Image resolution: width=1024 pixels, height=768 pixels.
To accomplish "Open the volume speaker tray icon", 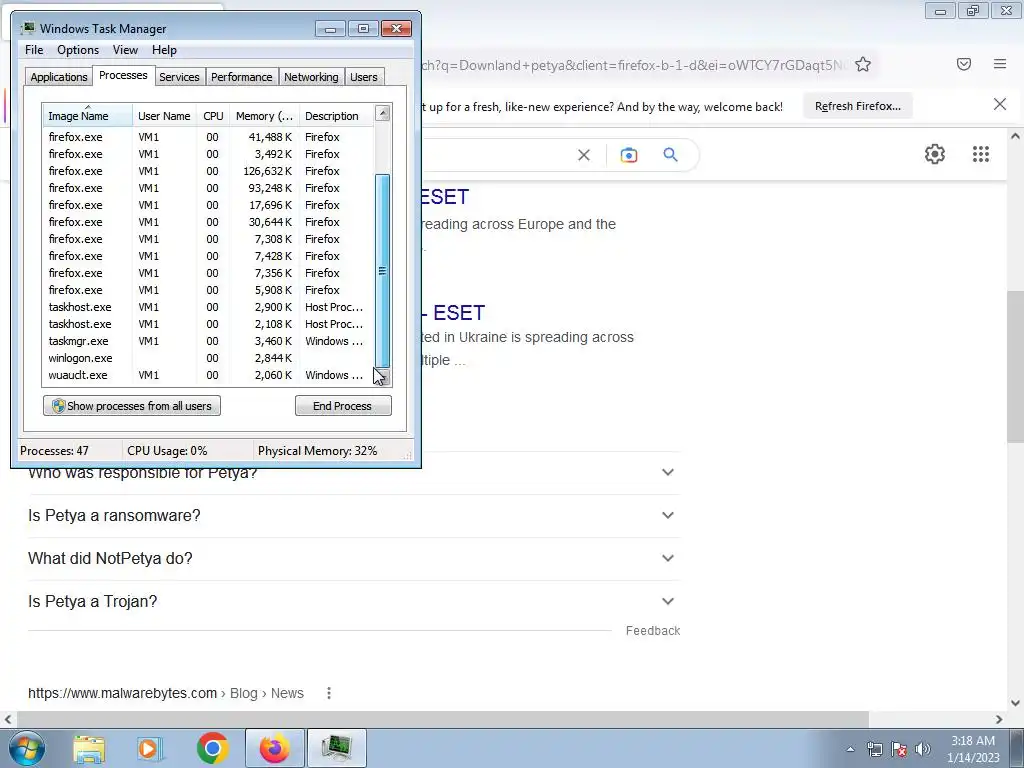I will point(922,749).
